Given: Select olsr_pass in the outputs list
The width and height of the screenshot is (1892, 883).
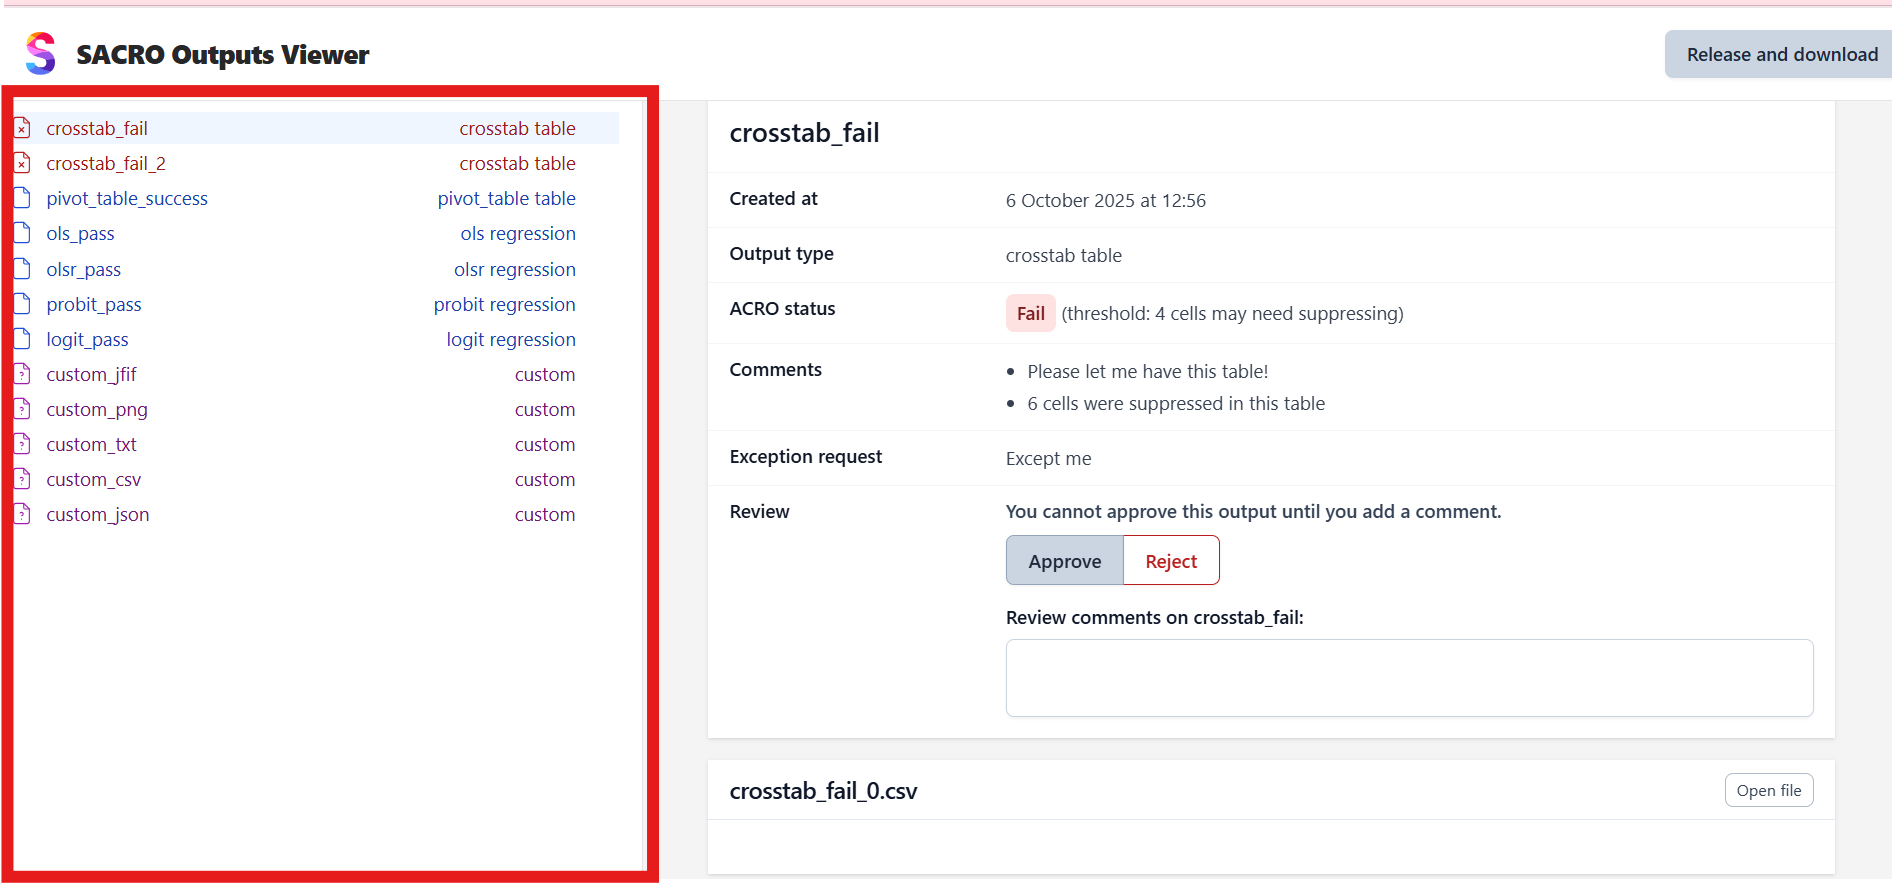Looking at the screenshot, I should tap(84, 269).
